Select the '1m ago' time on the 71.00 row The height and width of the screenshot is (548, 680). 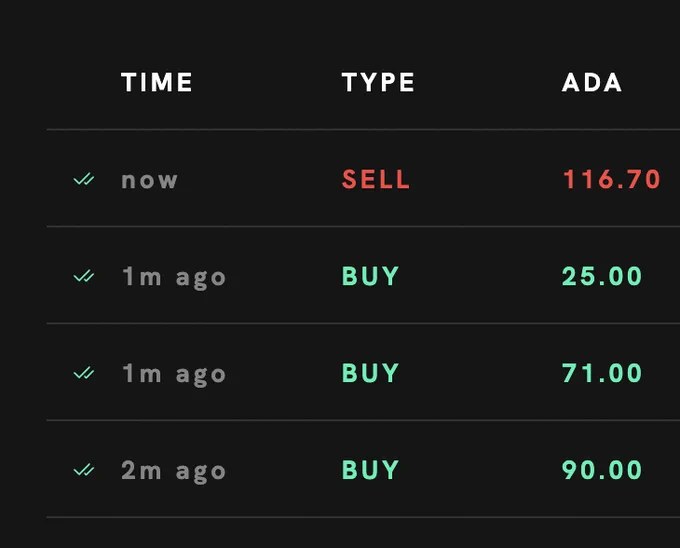pyautogui.click(x=173, y=374)
